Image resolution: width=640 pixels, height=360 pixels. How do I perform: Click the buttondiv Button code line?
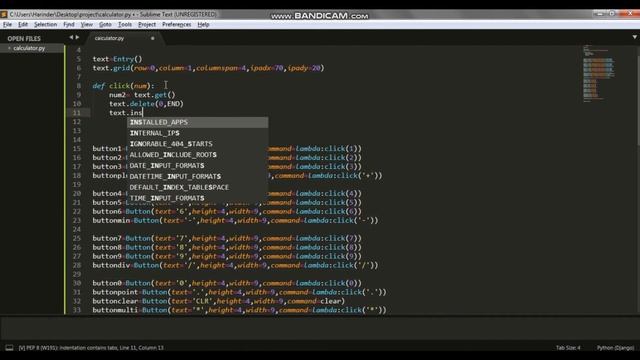[235, 265]
